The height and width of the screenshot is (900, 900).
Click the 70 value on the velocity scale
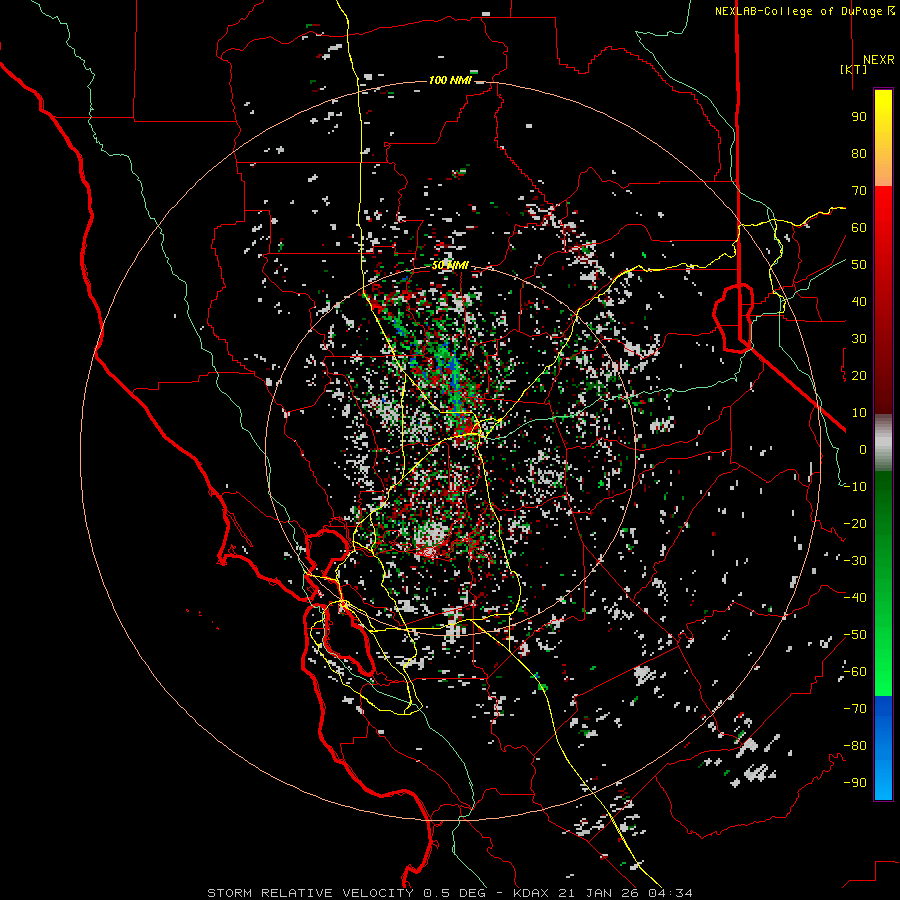859,191
